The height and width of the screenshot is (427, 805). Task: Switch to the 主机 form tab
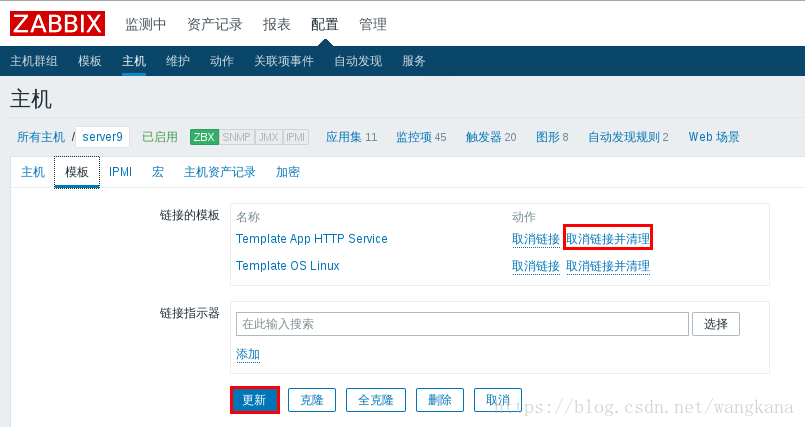33,172
